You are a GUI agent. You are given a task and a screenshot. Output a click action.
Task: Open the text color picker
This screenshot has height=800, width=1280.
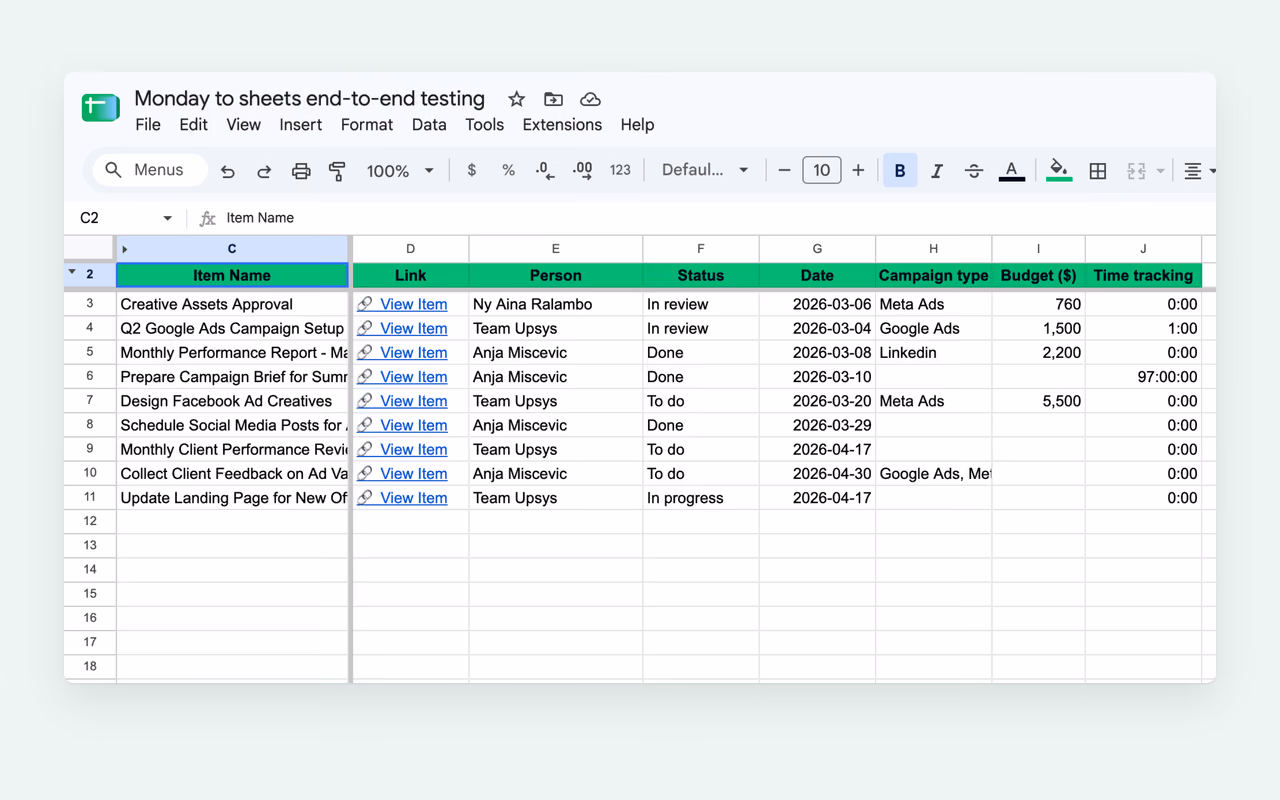click(1011, 171)
